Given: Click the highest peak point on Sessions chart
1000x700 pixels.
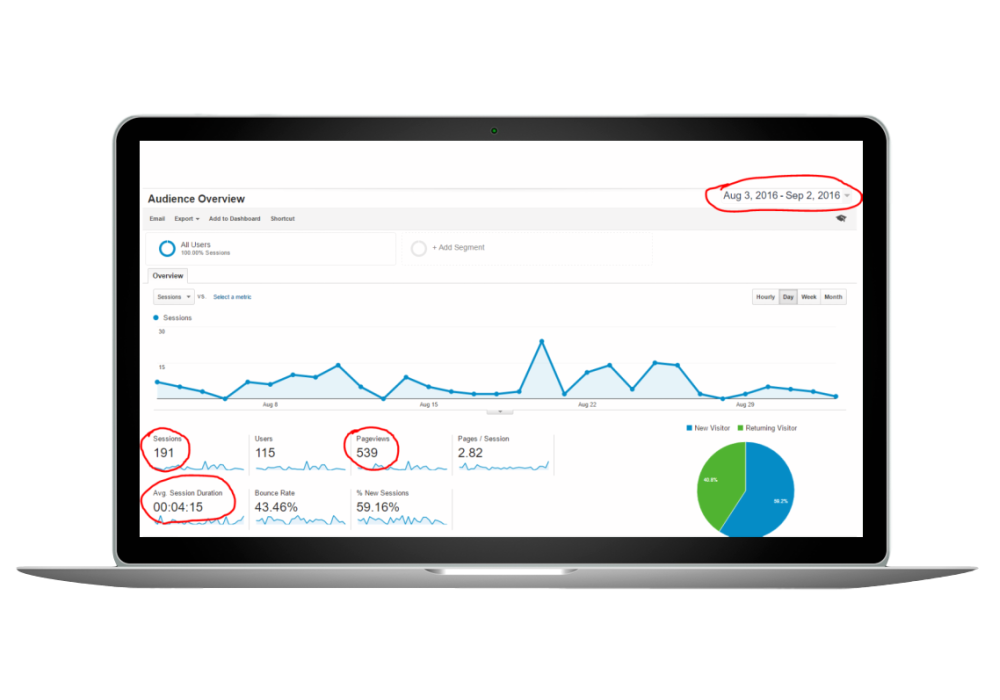Looking at the screenshot, I should (542, 342).
